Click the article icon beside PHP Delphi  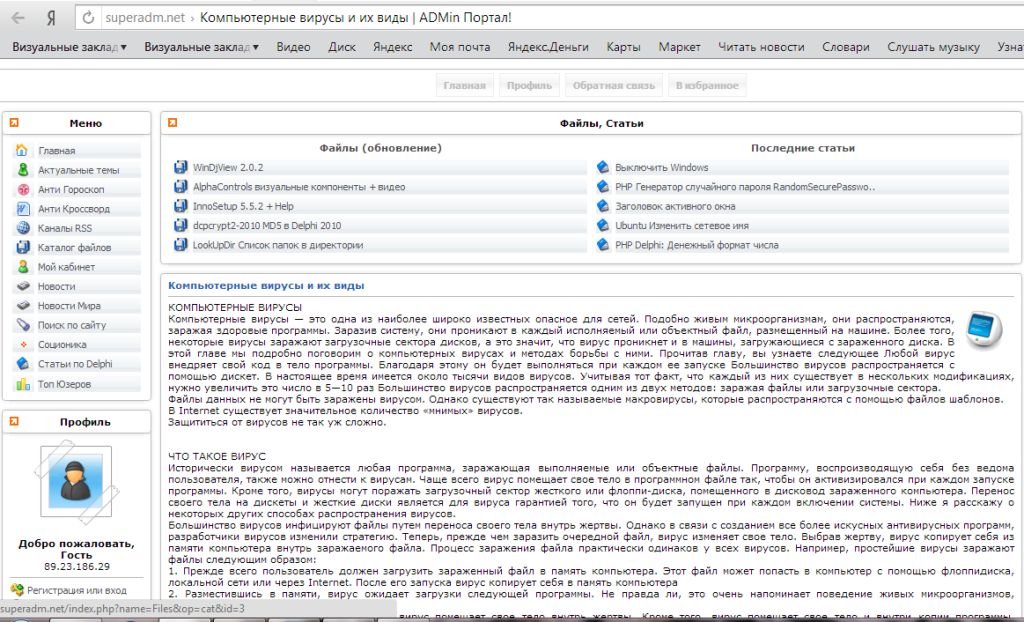[x=603, y=245]
